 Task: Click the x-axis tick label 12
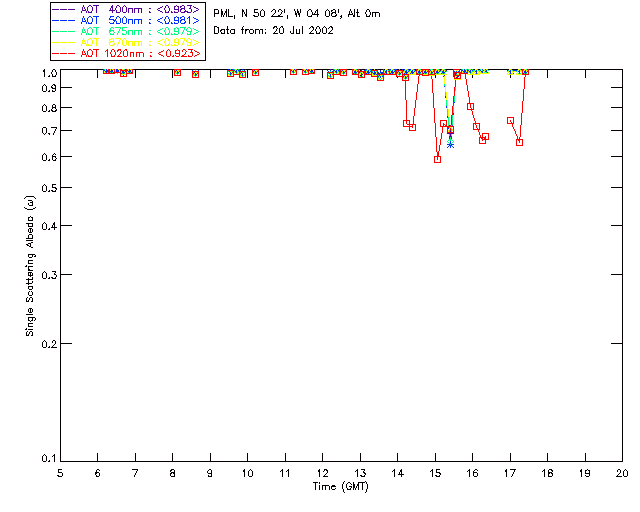coord(322,473)
